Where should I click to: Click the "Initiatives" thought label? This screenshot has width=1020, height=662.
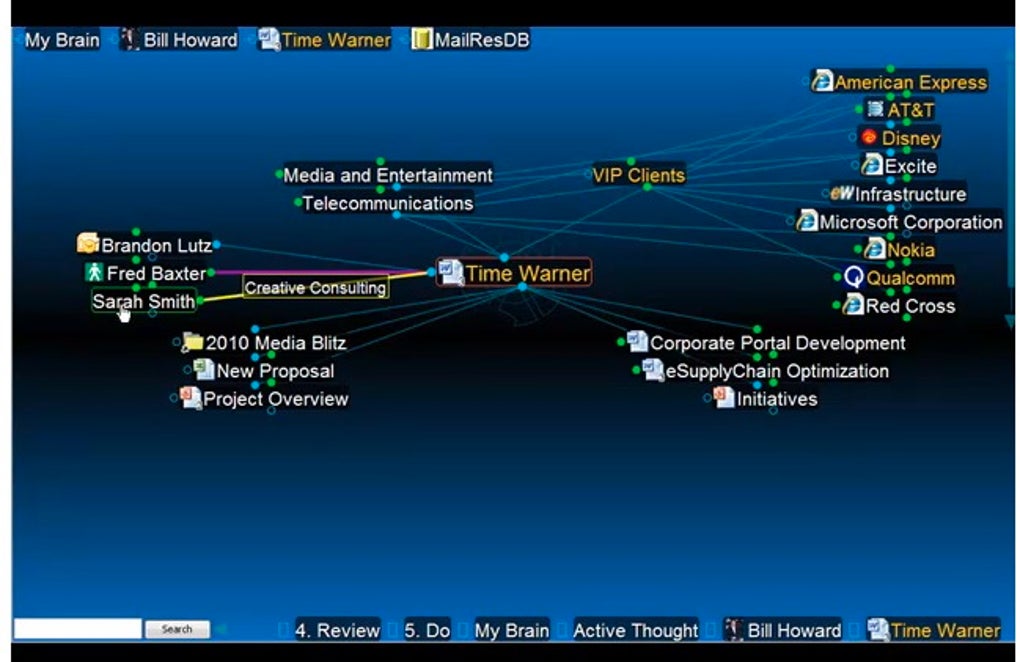tap(777, 398)
